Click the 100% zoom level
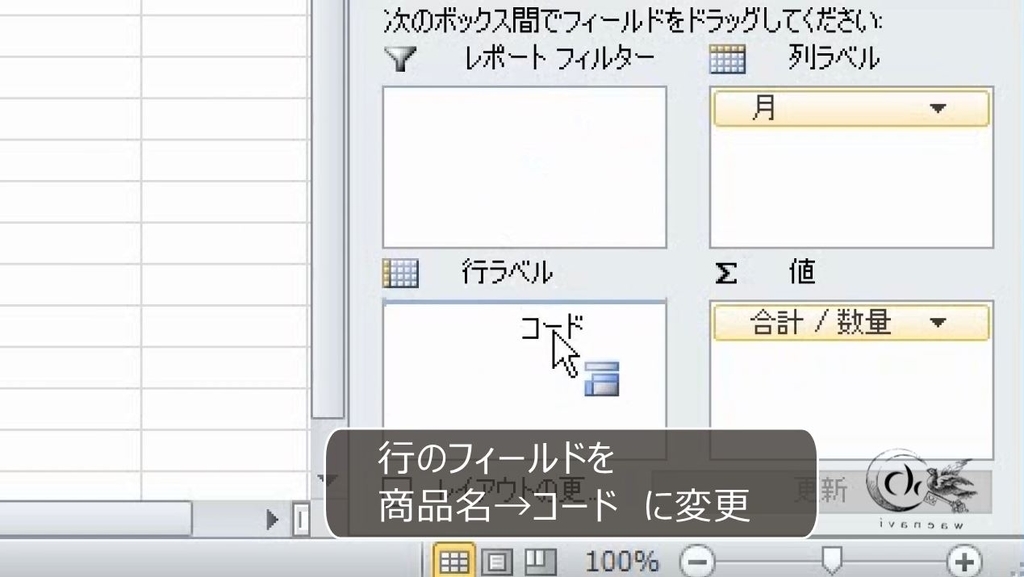 pyautogui.click(x=622, y=561)
